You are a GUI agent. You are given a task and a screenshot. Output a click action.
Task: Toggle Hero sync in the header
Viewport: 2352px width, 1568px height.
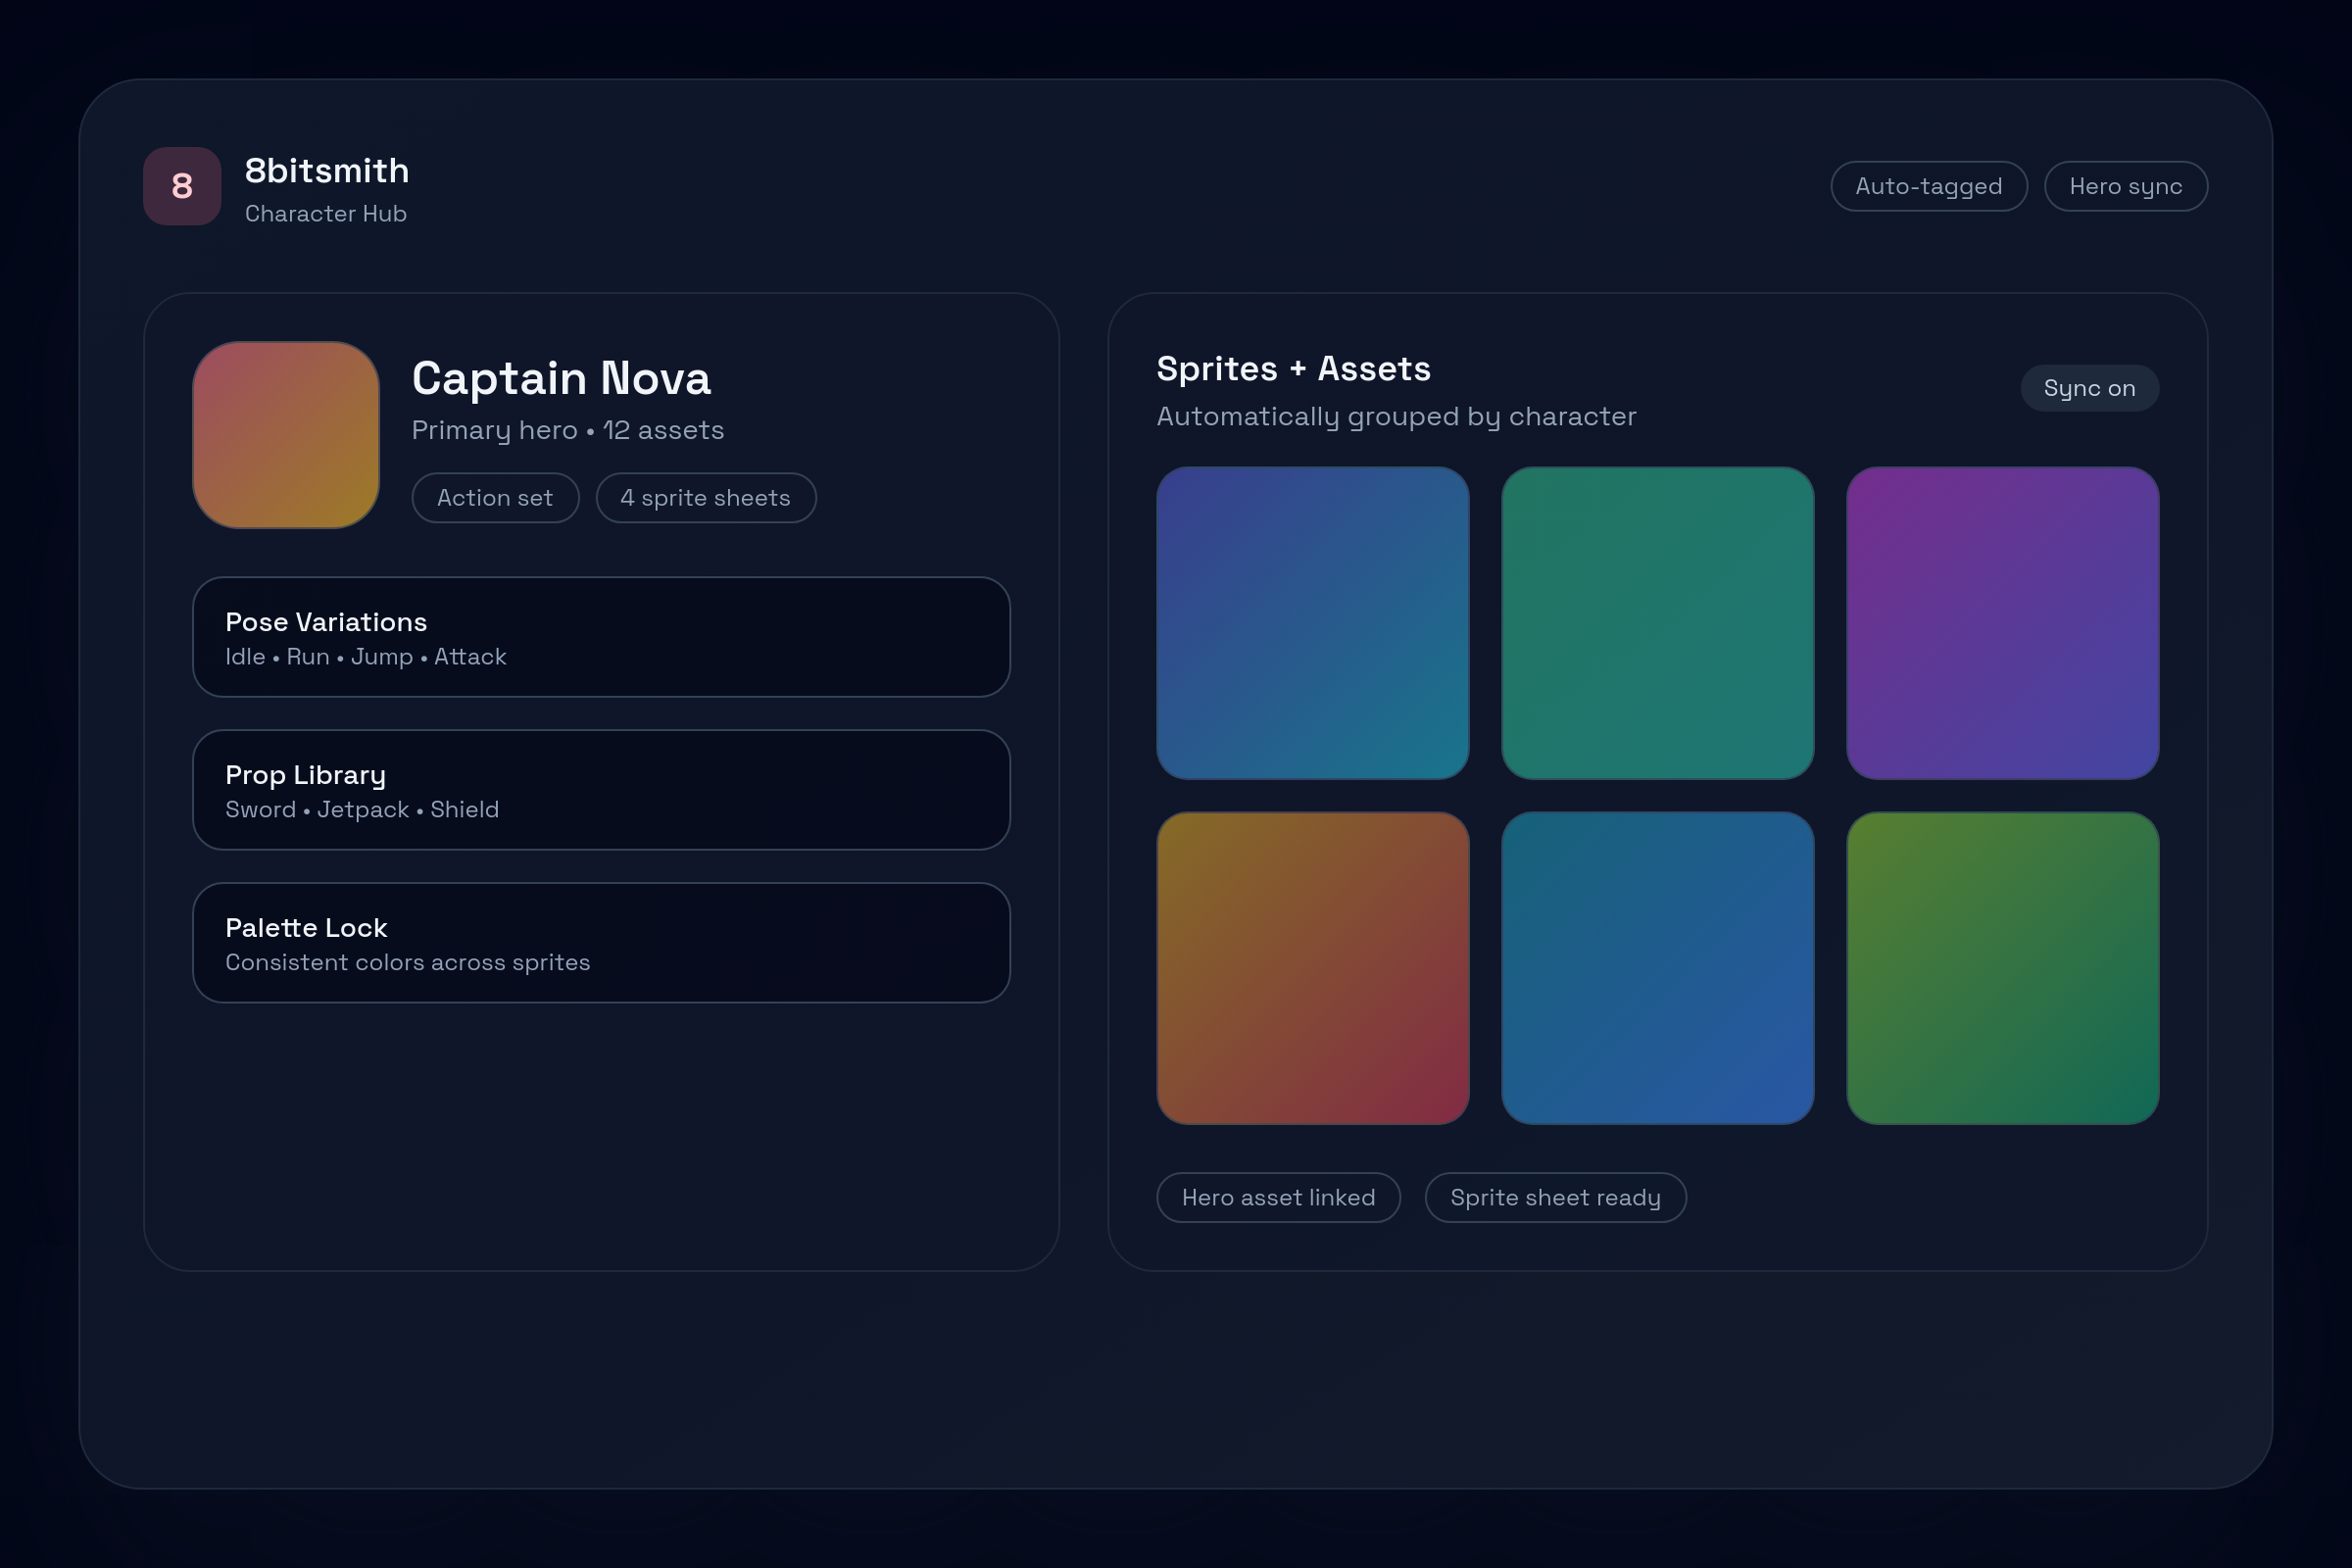click(2125, 185)
